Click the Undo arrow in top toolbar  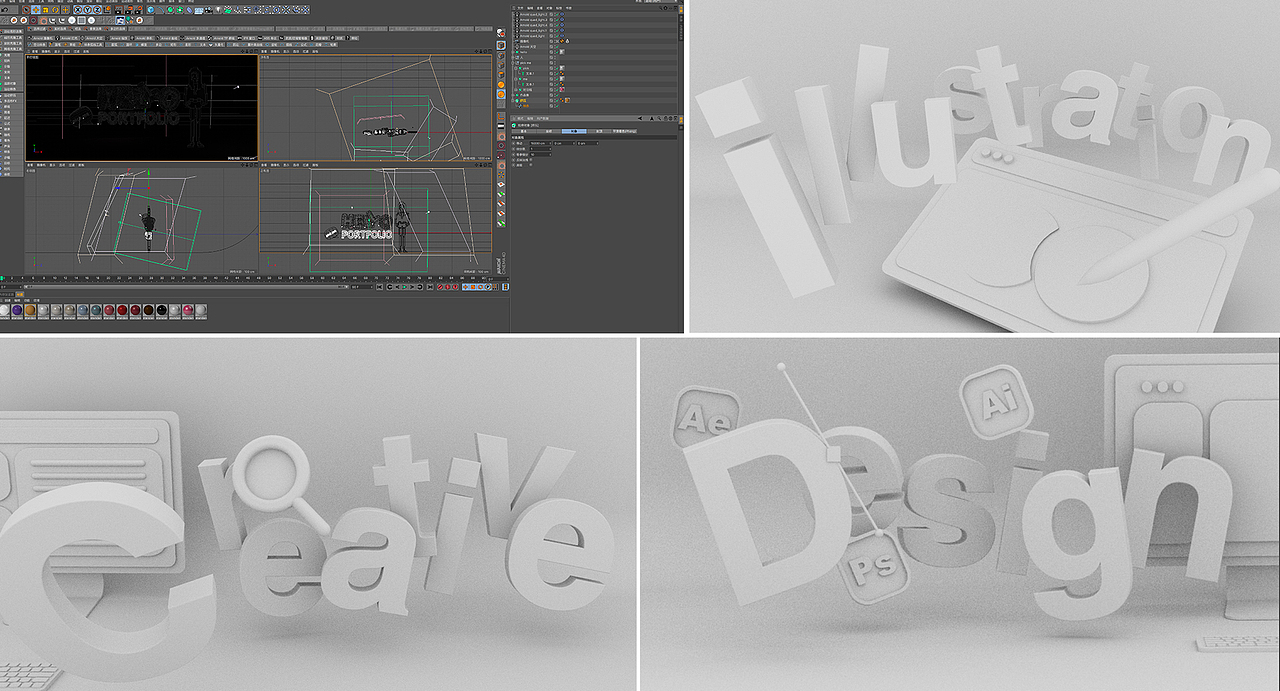(x=5, y=10)
